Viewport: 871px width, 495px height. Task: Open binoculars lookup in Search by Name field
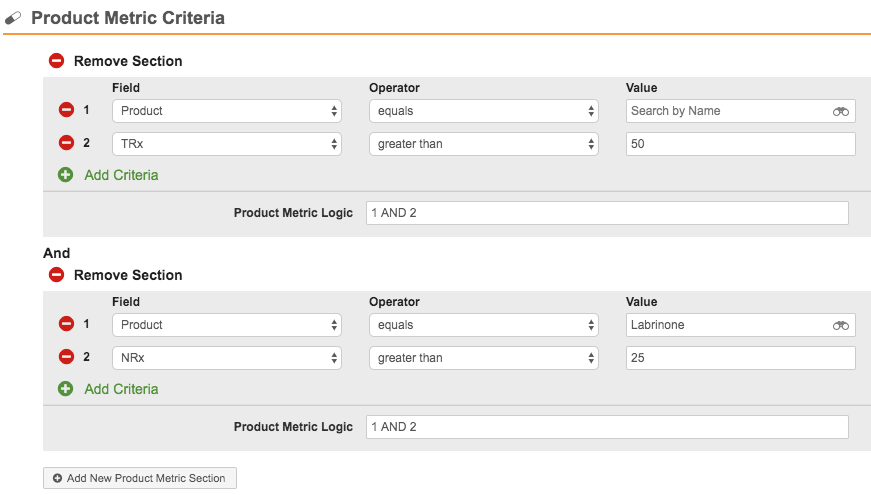(840, 111)
